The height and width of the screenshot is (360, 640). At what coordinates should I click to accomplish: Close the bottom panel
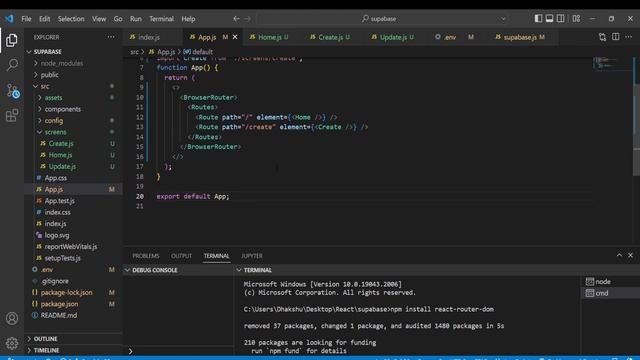630,255
